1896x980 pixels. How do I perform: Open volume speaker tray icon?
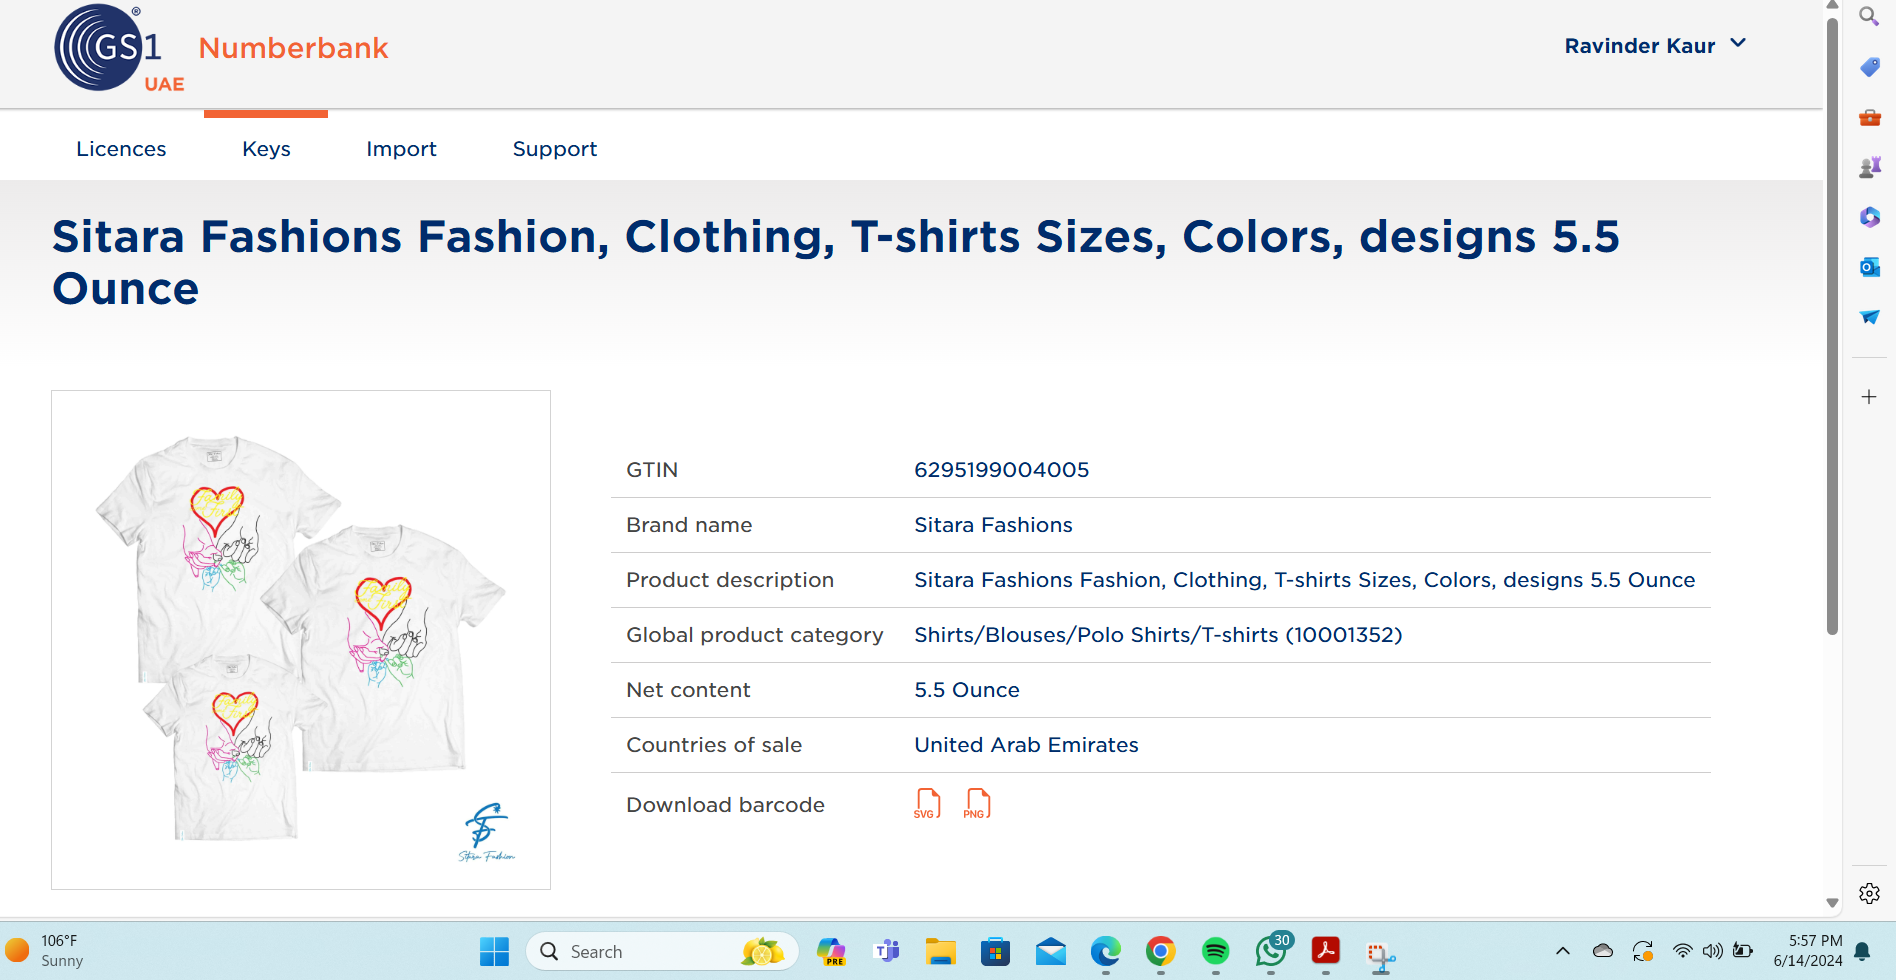click(1713, 951)
